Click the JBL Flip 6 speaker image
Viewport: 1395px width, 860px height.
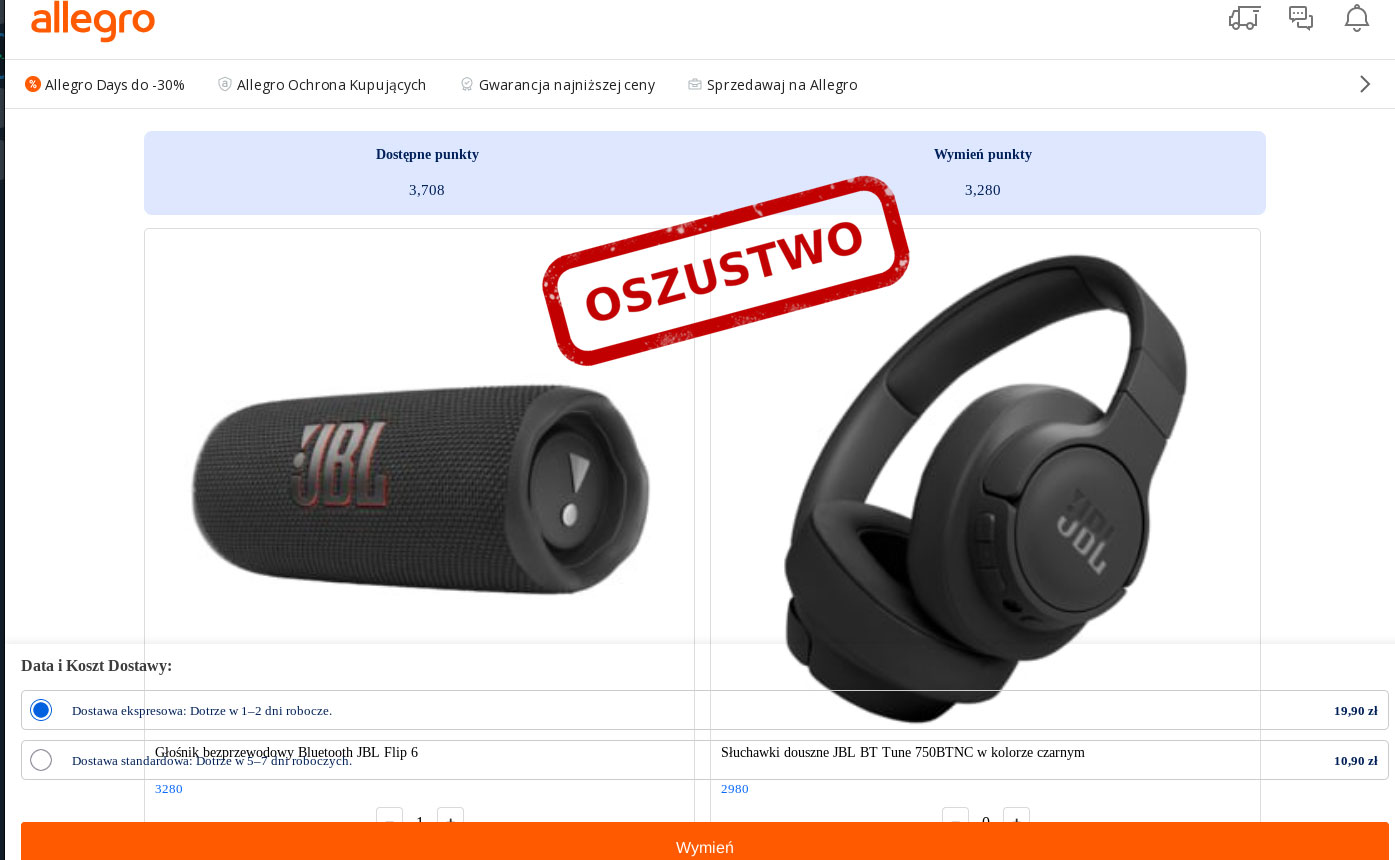pyautogui.click(x=420, y=490)
